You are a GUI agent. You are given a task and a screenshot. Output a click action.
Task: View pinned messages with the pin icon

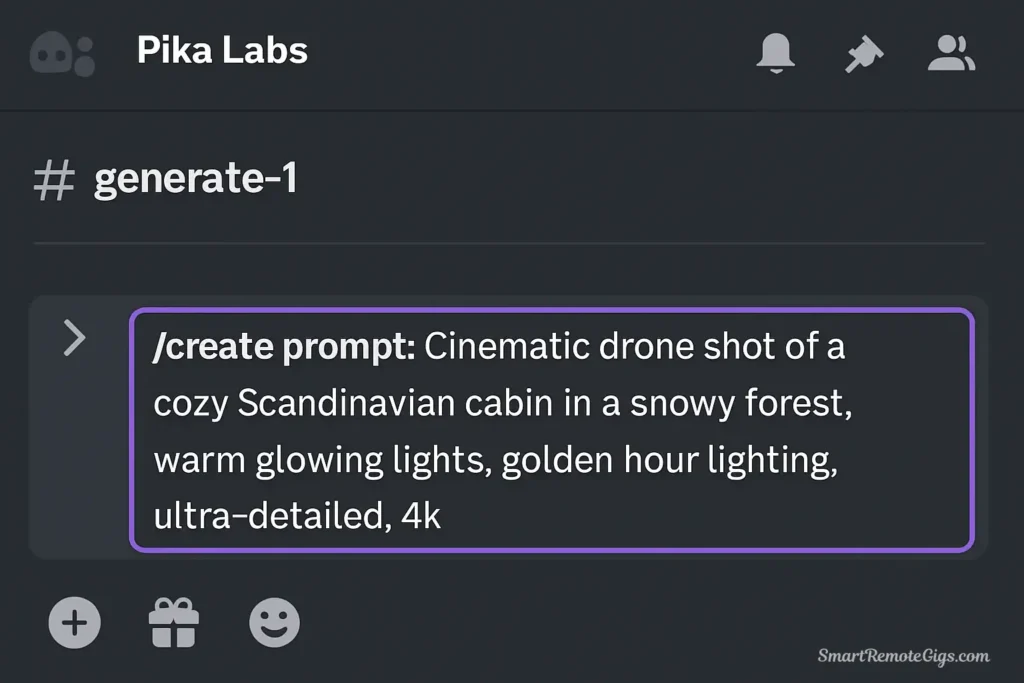pos(862,54)
